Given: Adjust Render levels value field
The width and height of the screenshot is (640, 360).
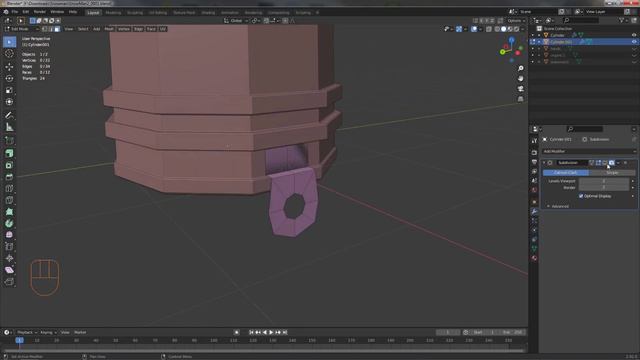Looking at the screenshot, I should (604, 188).
